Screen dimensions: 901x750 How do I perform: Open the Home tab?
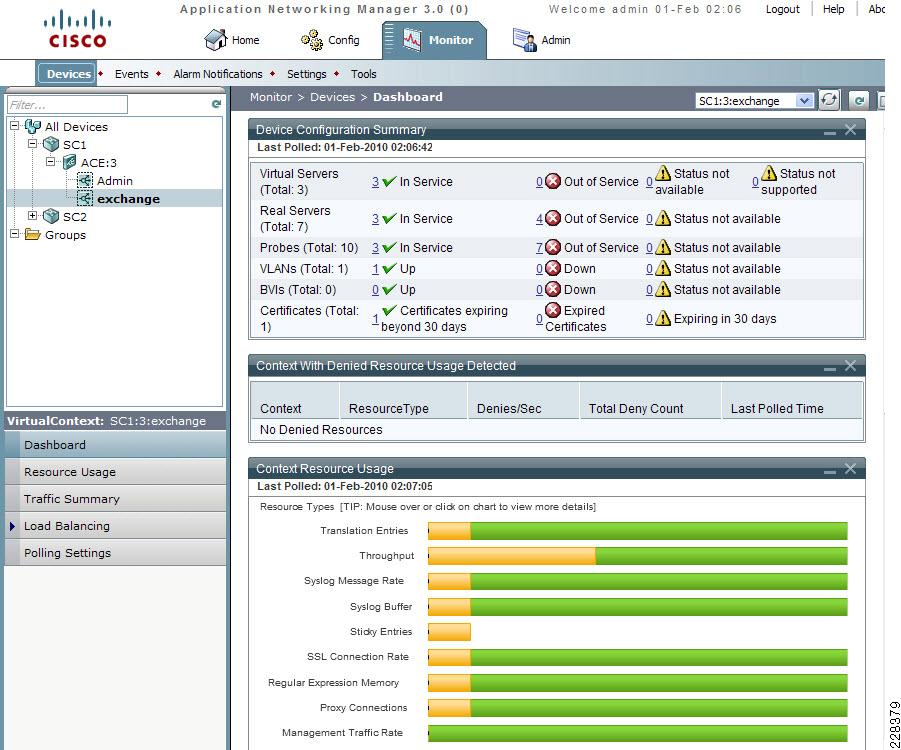(x=232, y=40)
